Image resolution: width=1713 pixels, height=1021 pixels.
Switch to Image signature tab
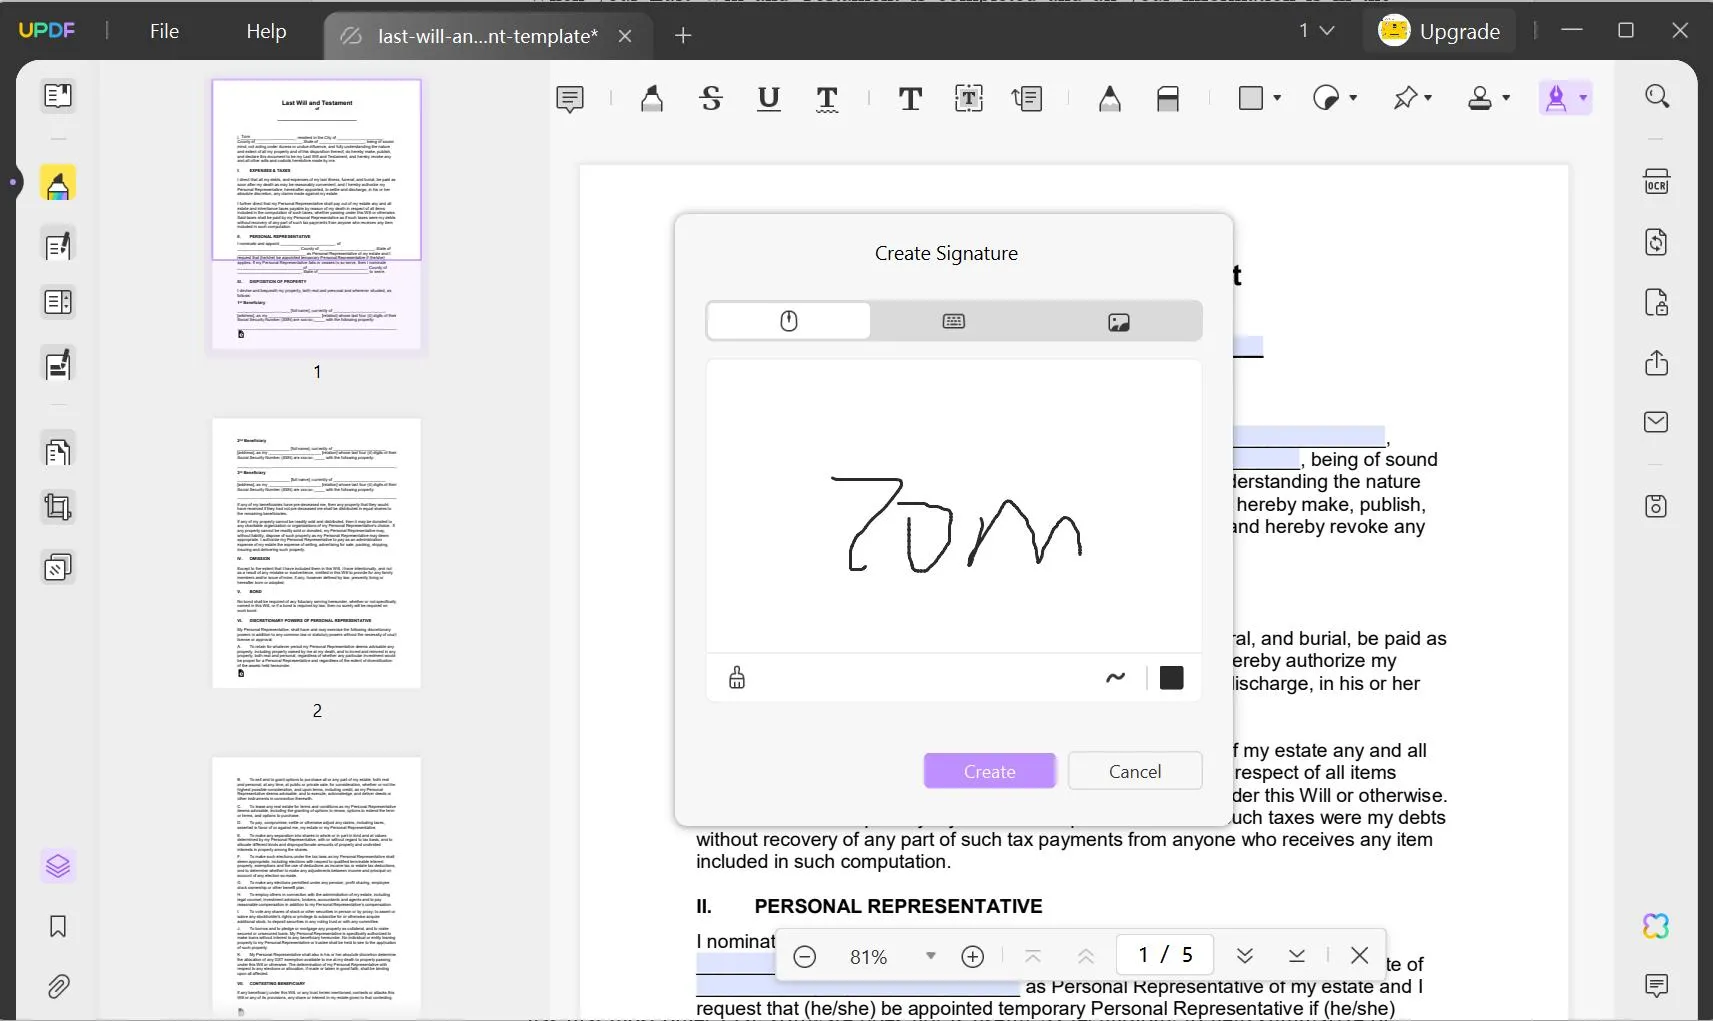click(1119, 321)
